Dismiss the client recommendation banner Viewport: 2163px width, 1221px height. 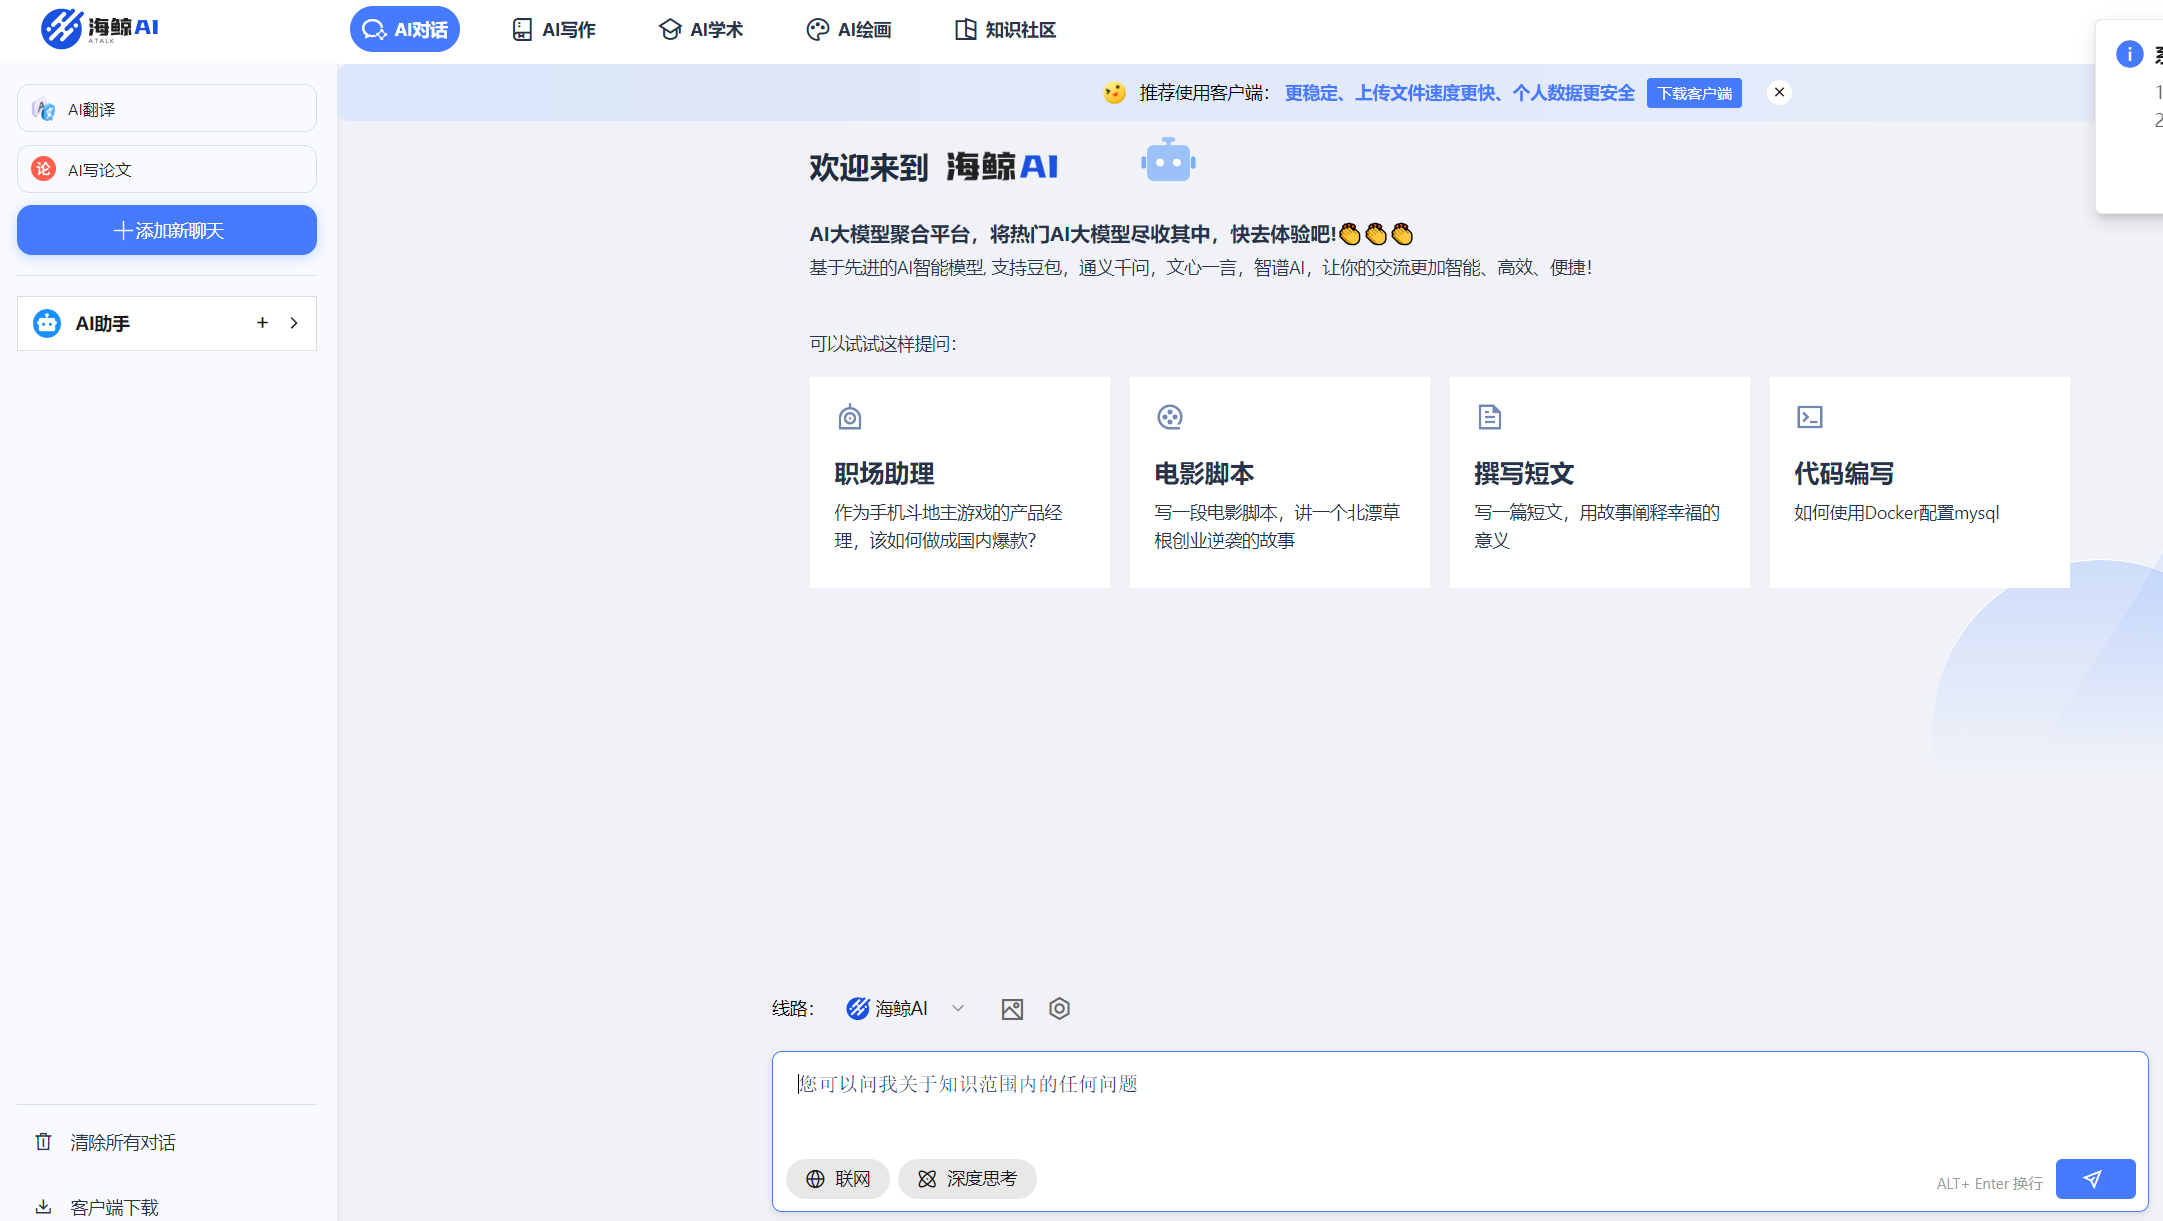click(x=1779, y=92)
